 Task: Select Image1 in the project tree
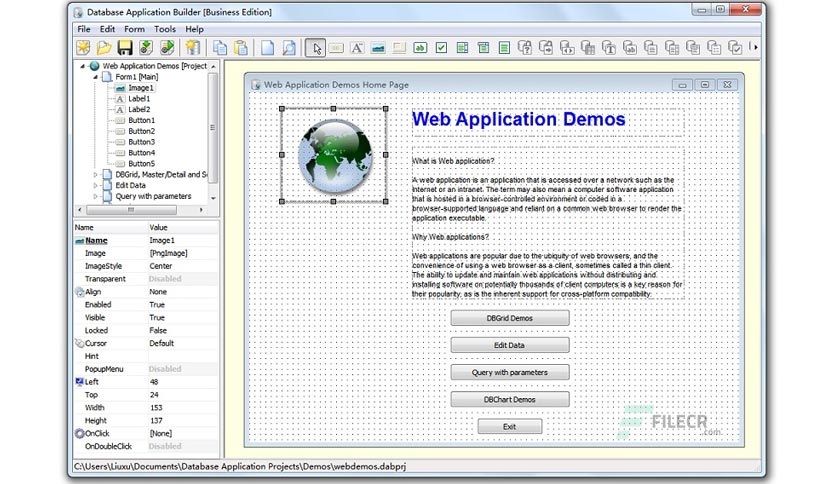click(x=141, y=88)
